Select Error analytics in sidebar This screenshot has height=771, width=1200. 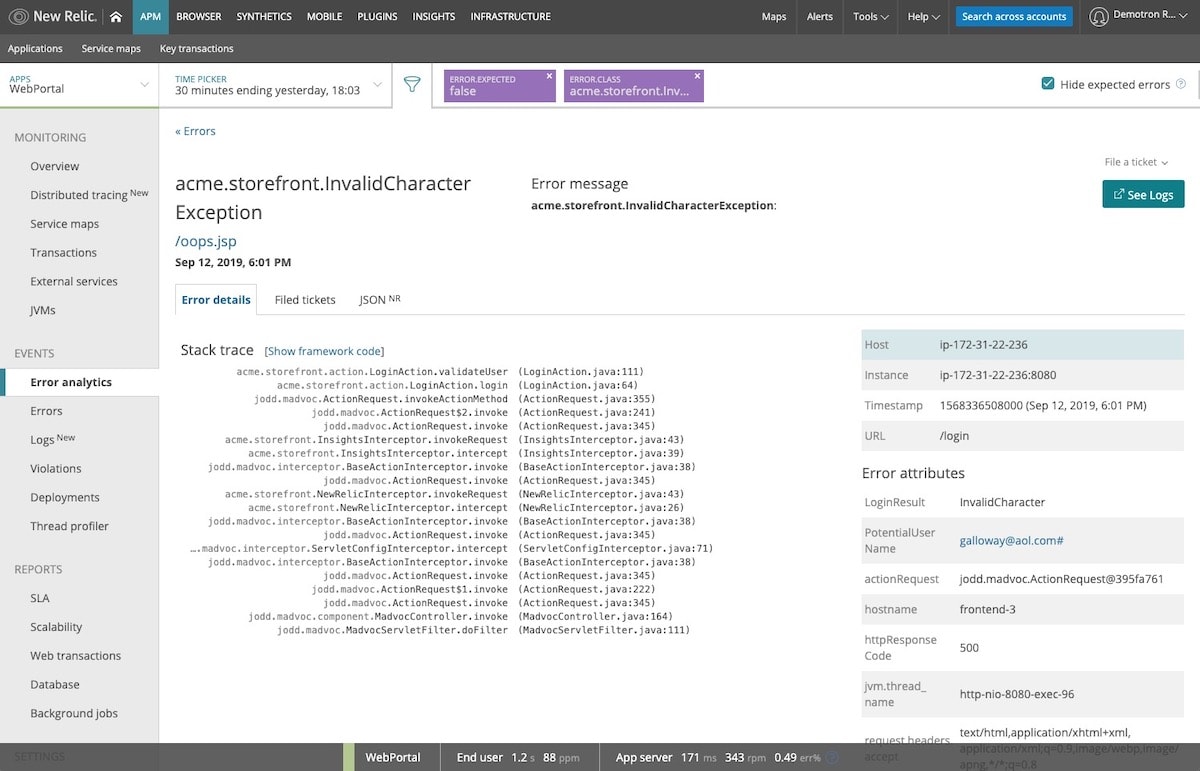71,382
